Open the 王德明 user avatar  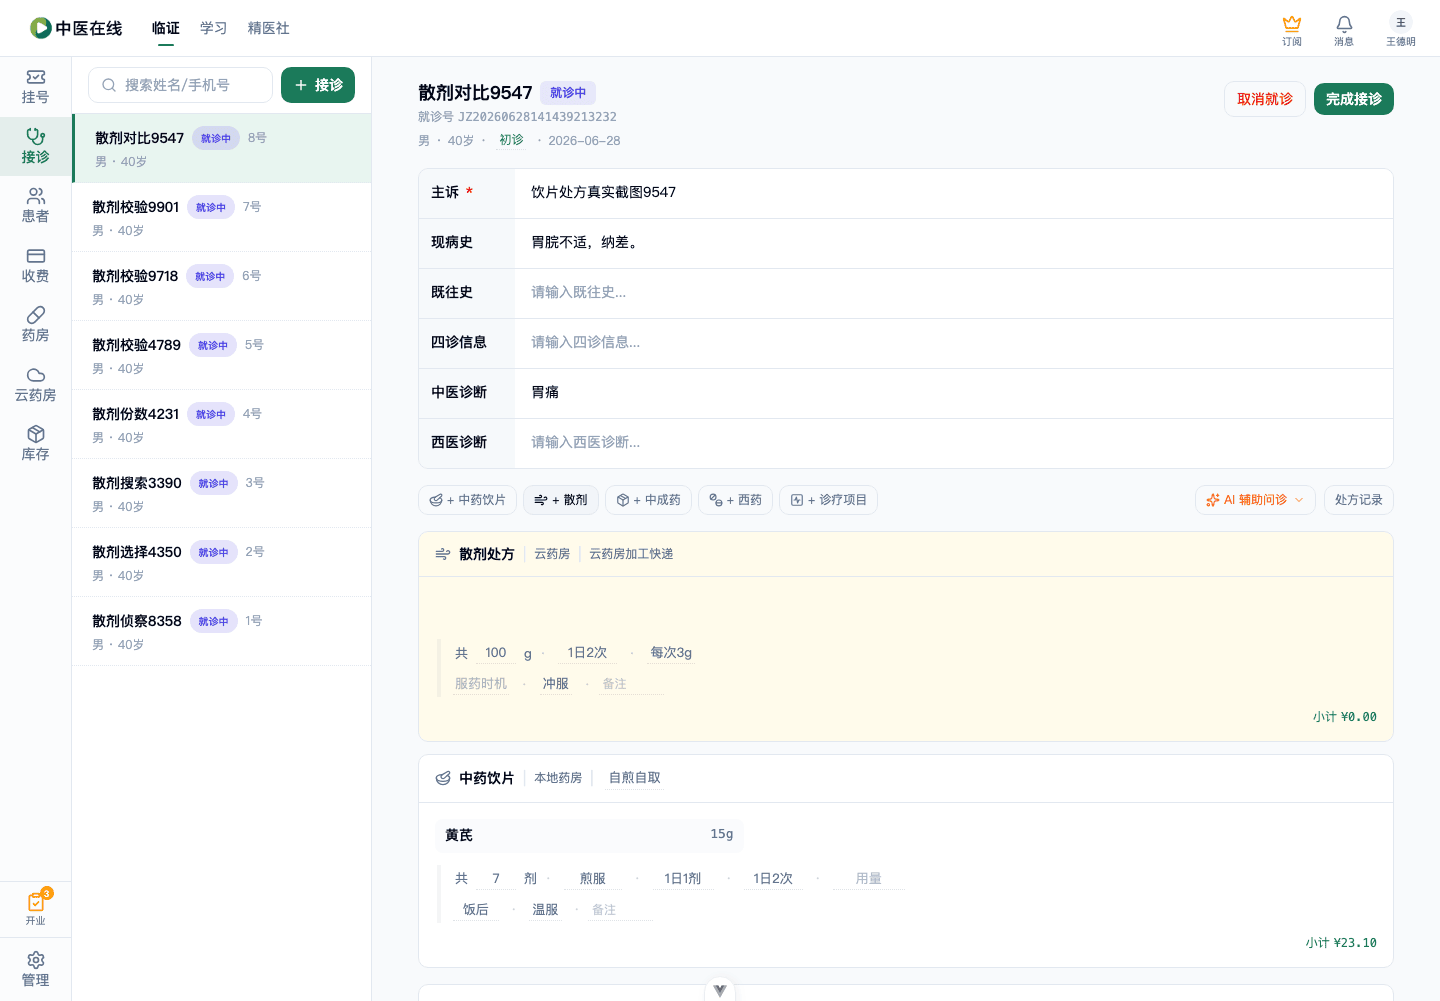[1401, 30]
